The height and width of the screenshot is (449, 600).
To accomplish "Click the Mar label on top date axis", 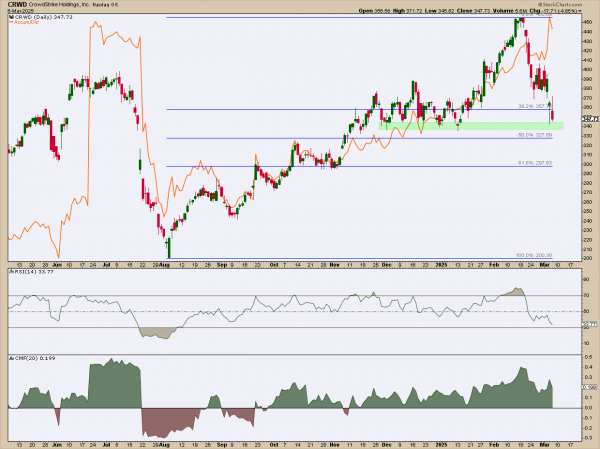I will pyautogui.click(x=545, y=265).
